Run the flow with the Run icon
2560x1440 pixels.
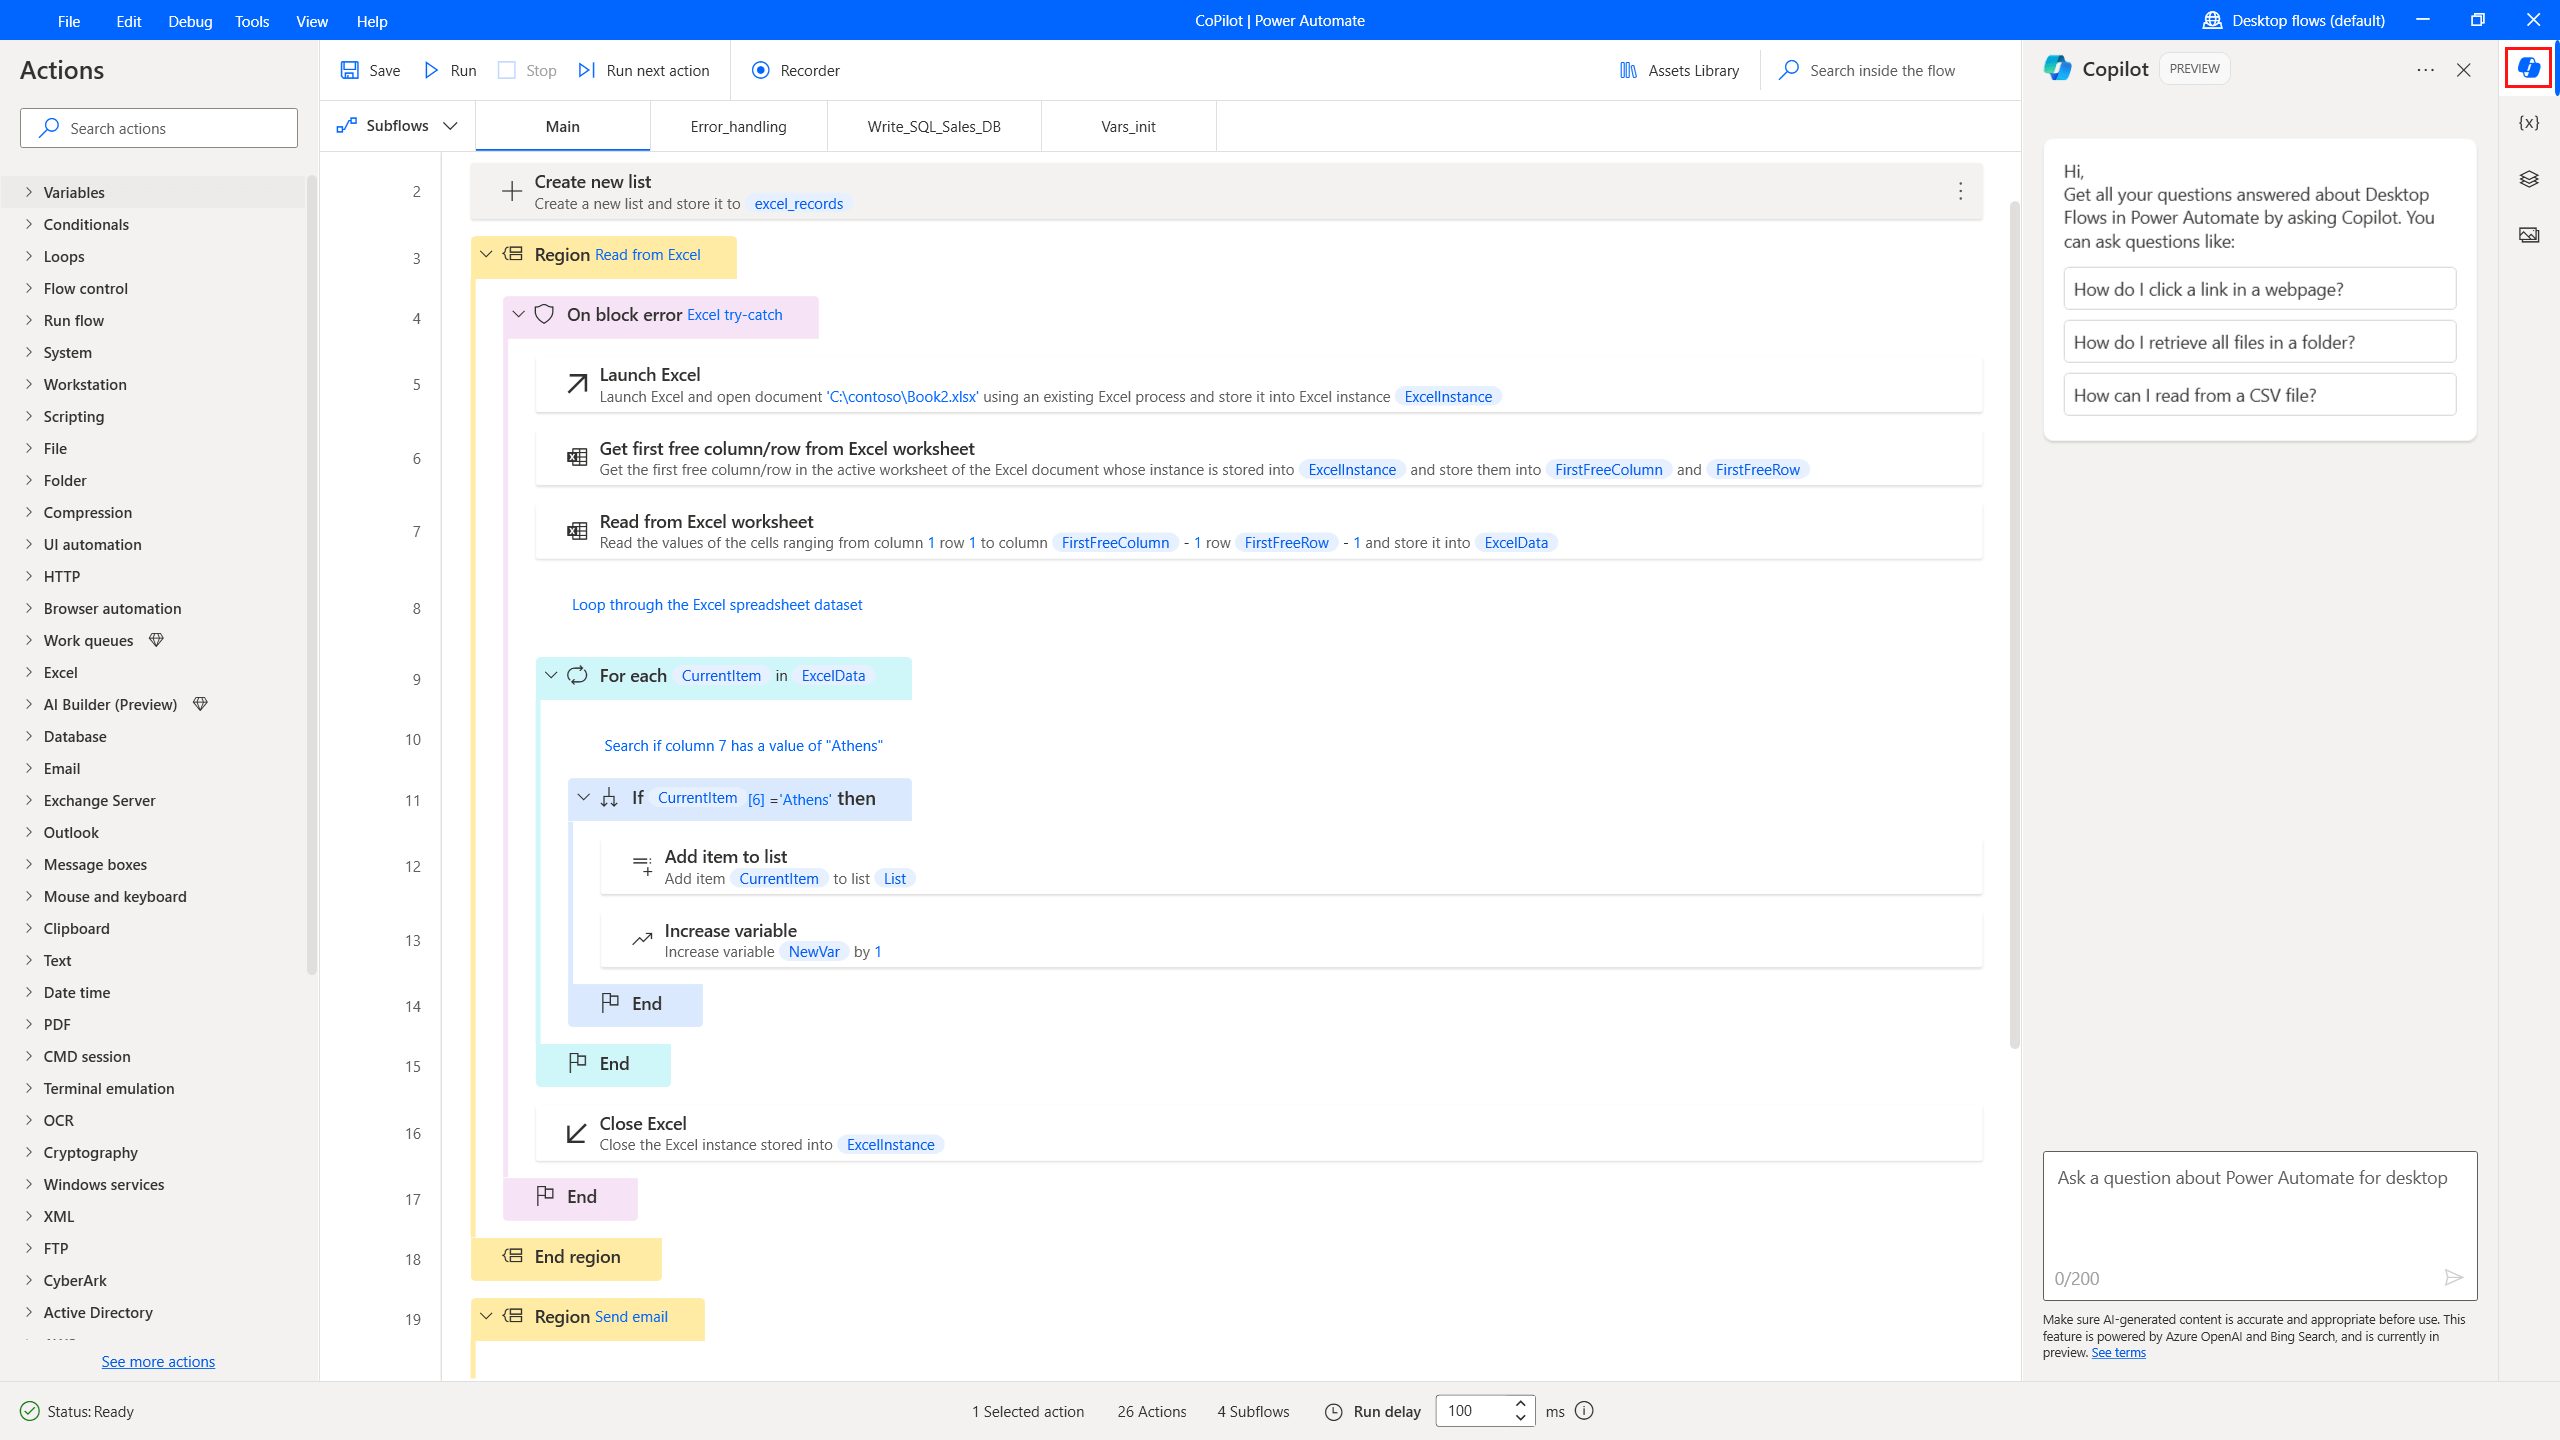pos(432,70)
